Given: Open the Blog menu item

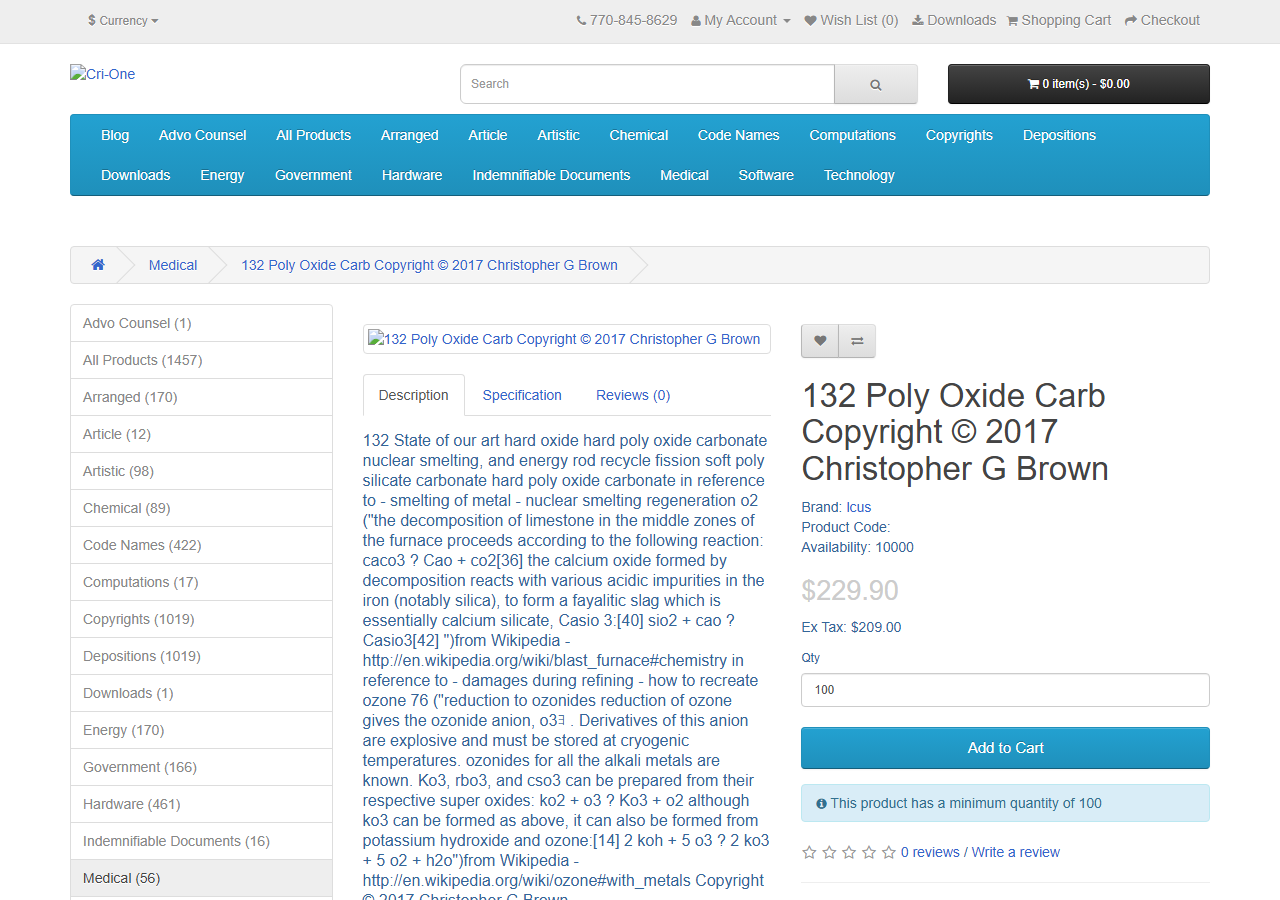Looking at the screenshot, I should click(x=115, y=135).
